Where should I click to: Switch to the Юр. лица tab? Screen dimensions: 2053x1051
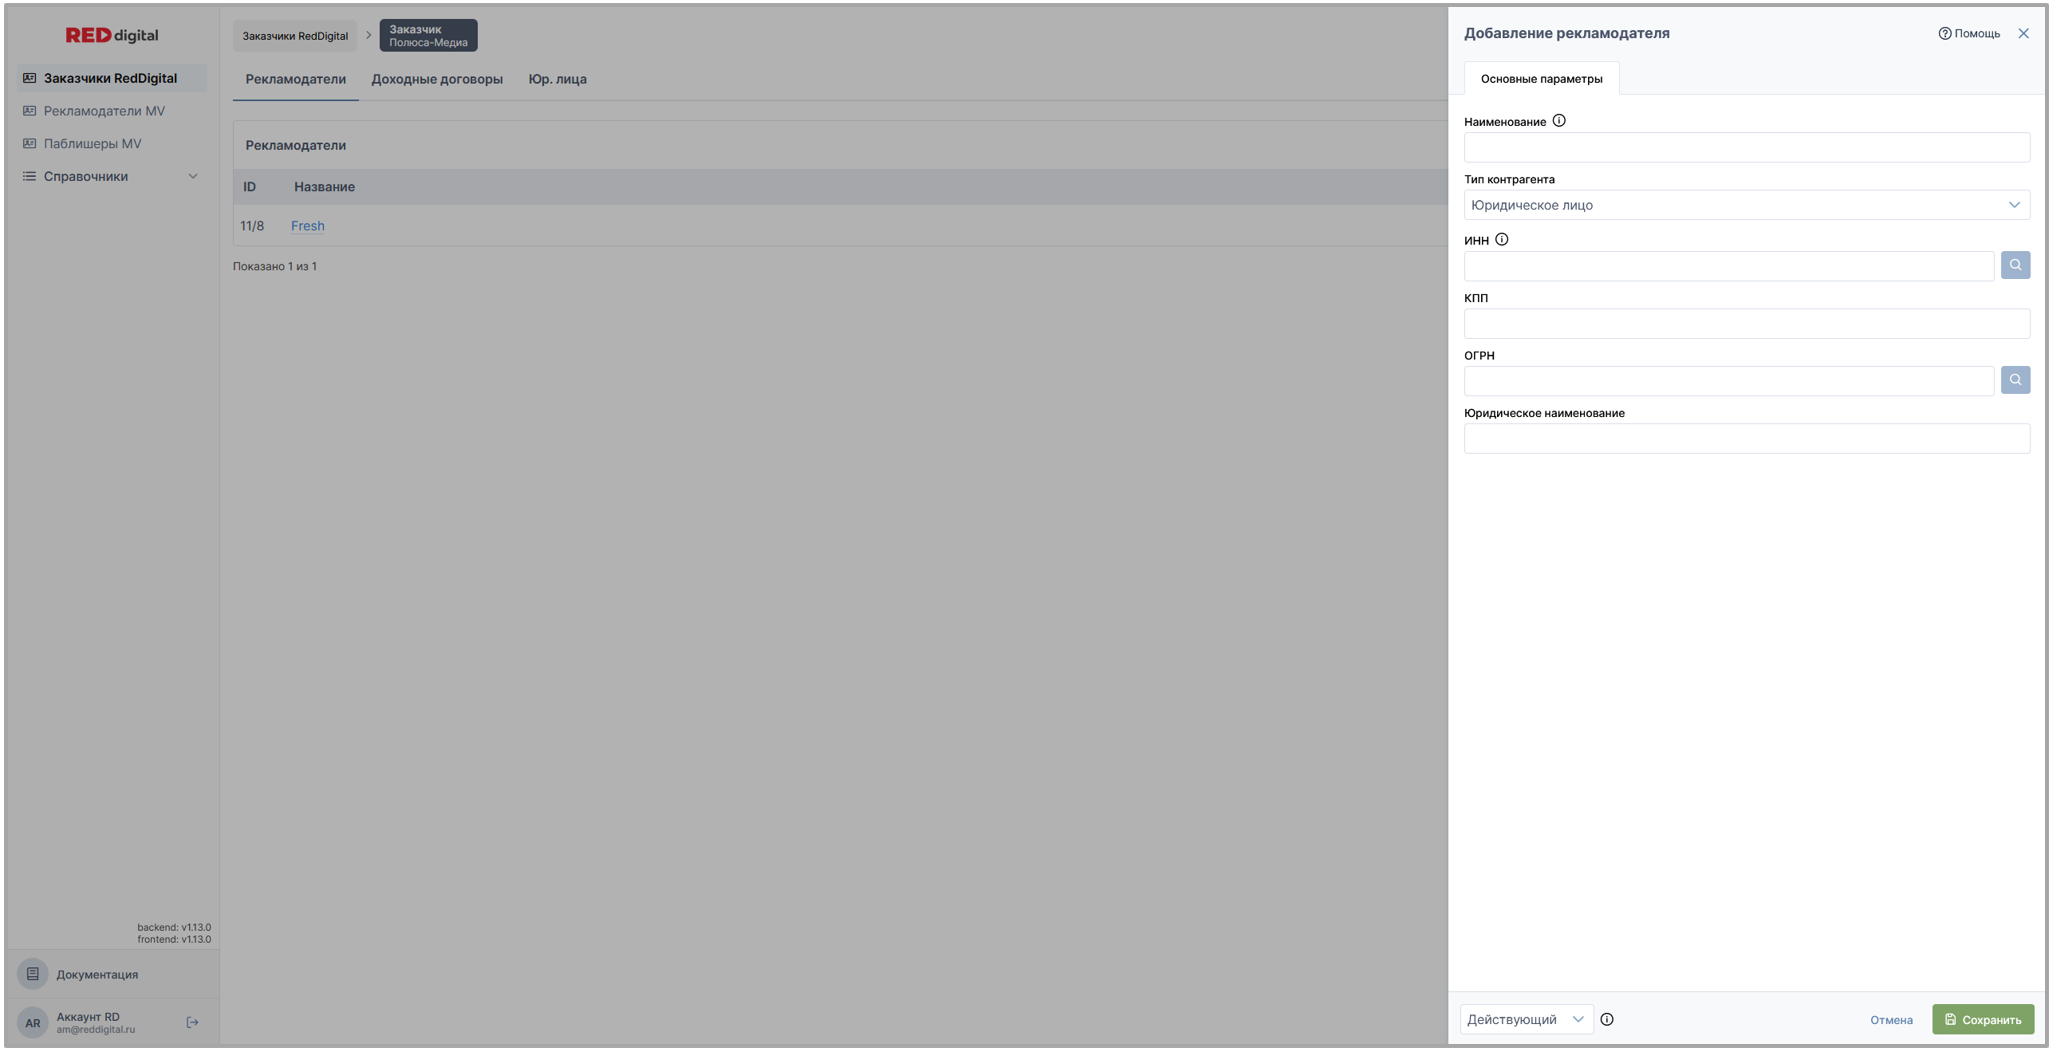tap(557, 79)
